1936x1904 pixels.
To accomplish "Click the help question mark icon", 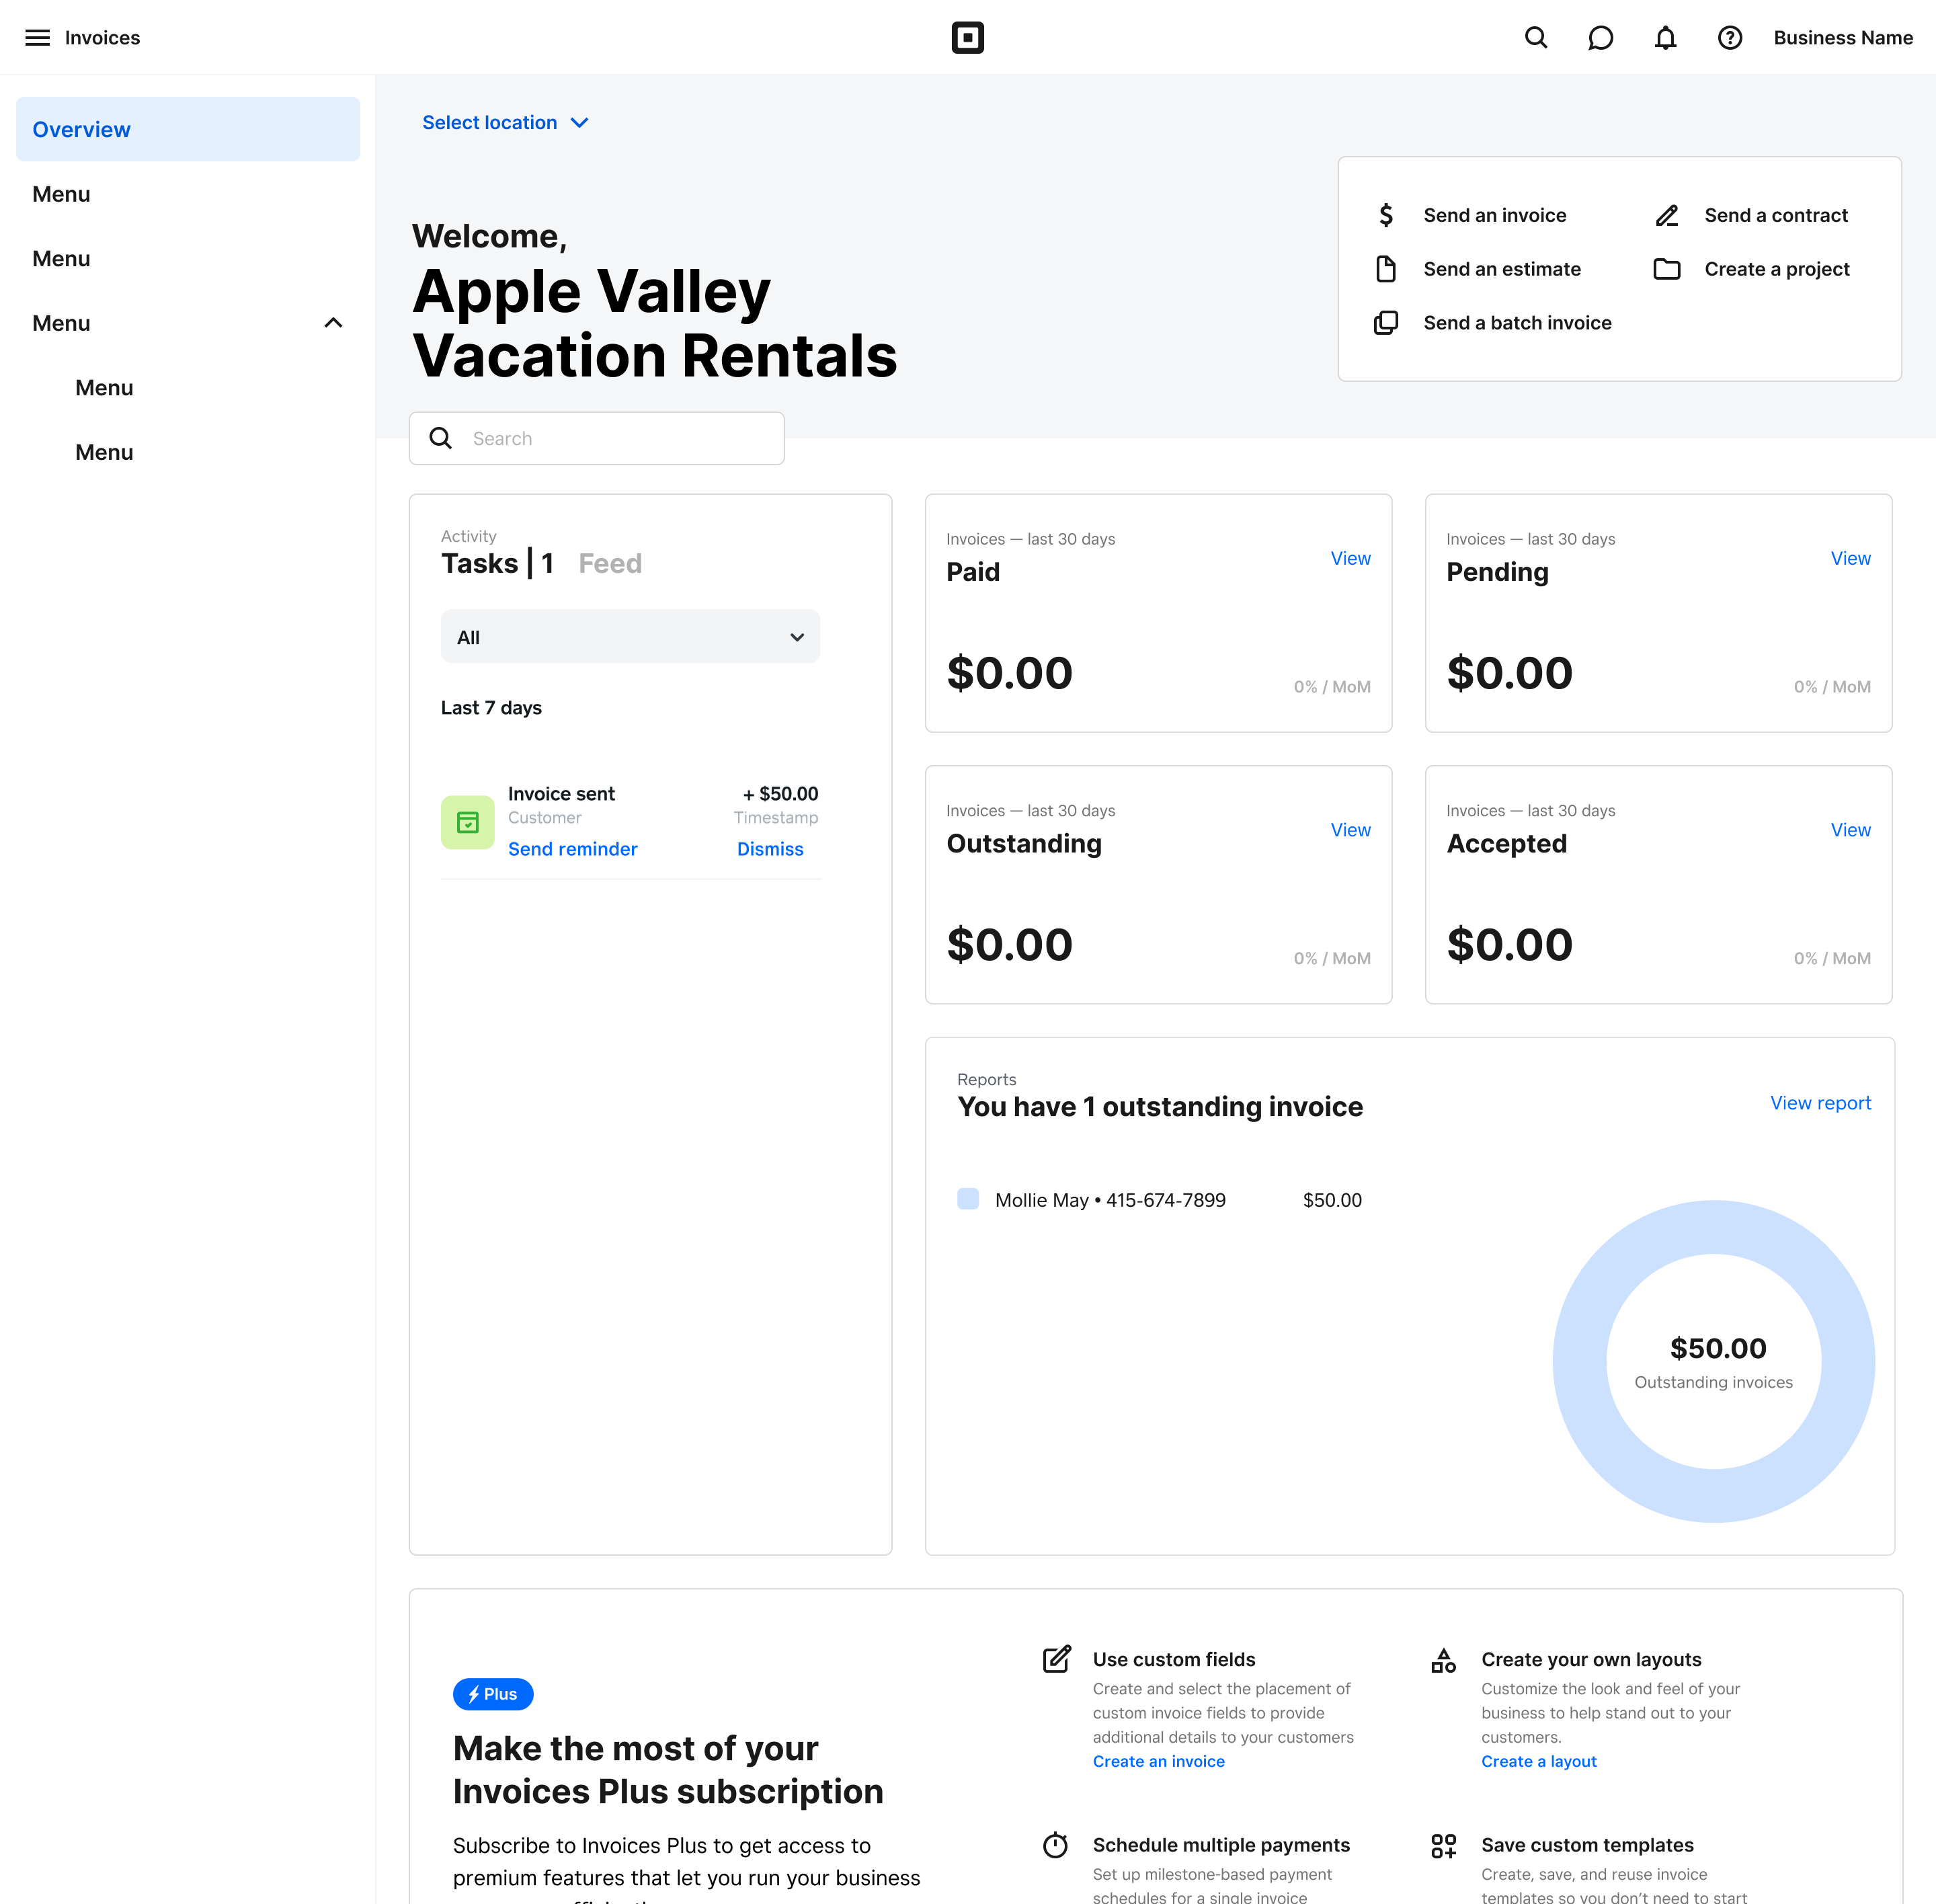I will (1730, 38).
